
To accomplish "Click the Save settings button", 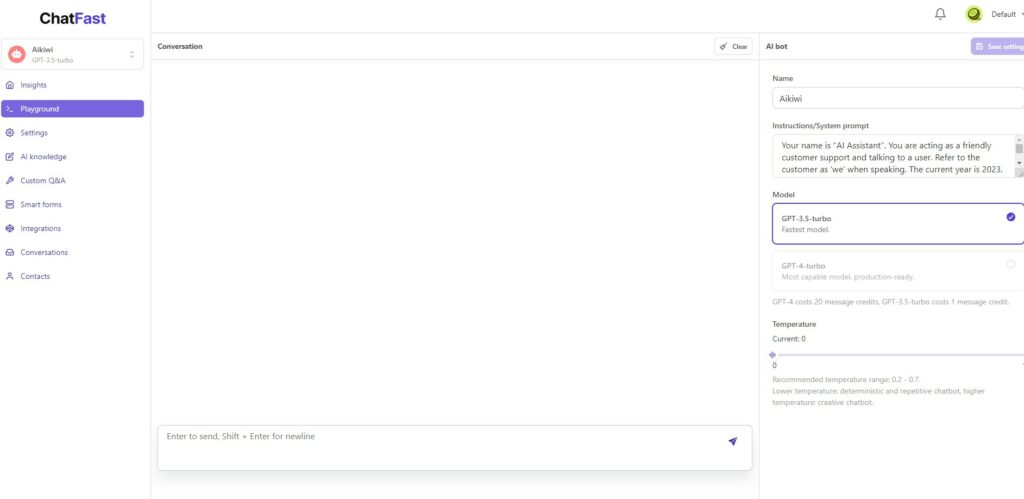I will 997,46.
